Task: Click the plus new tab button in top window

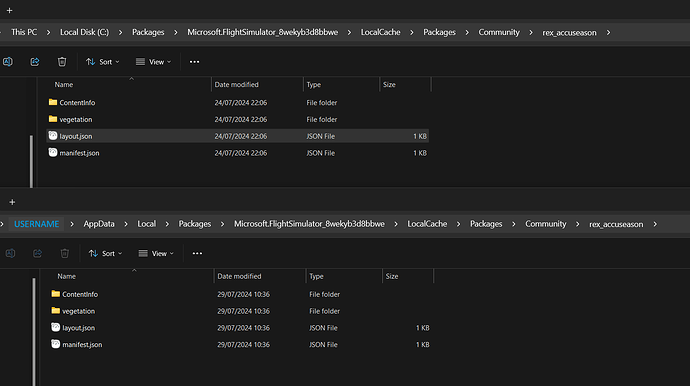Action: pyautogui.click(x=10, y=11)
